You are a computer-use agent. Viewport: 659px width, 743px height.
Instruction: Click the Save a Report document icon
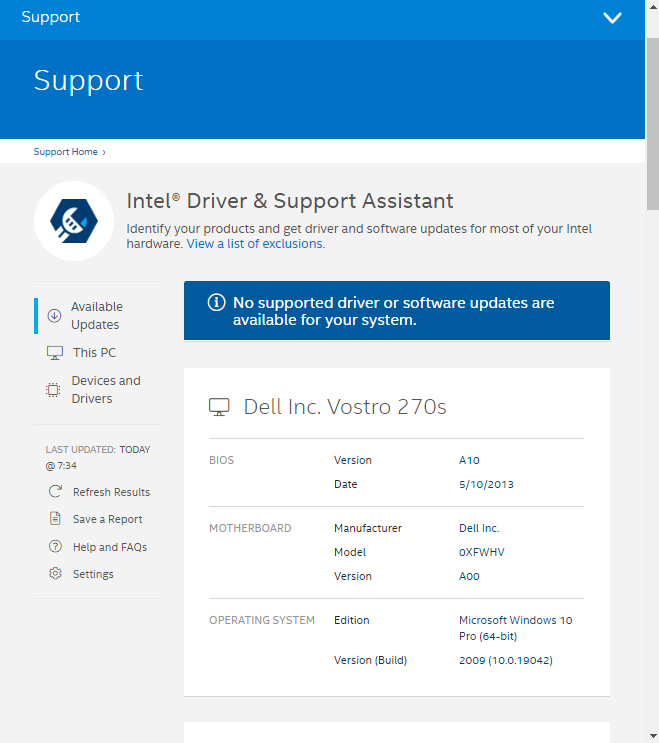[55, 518]
